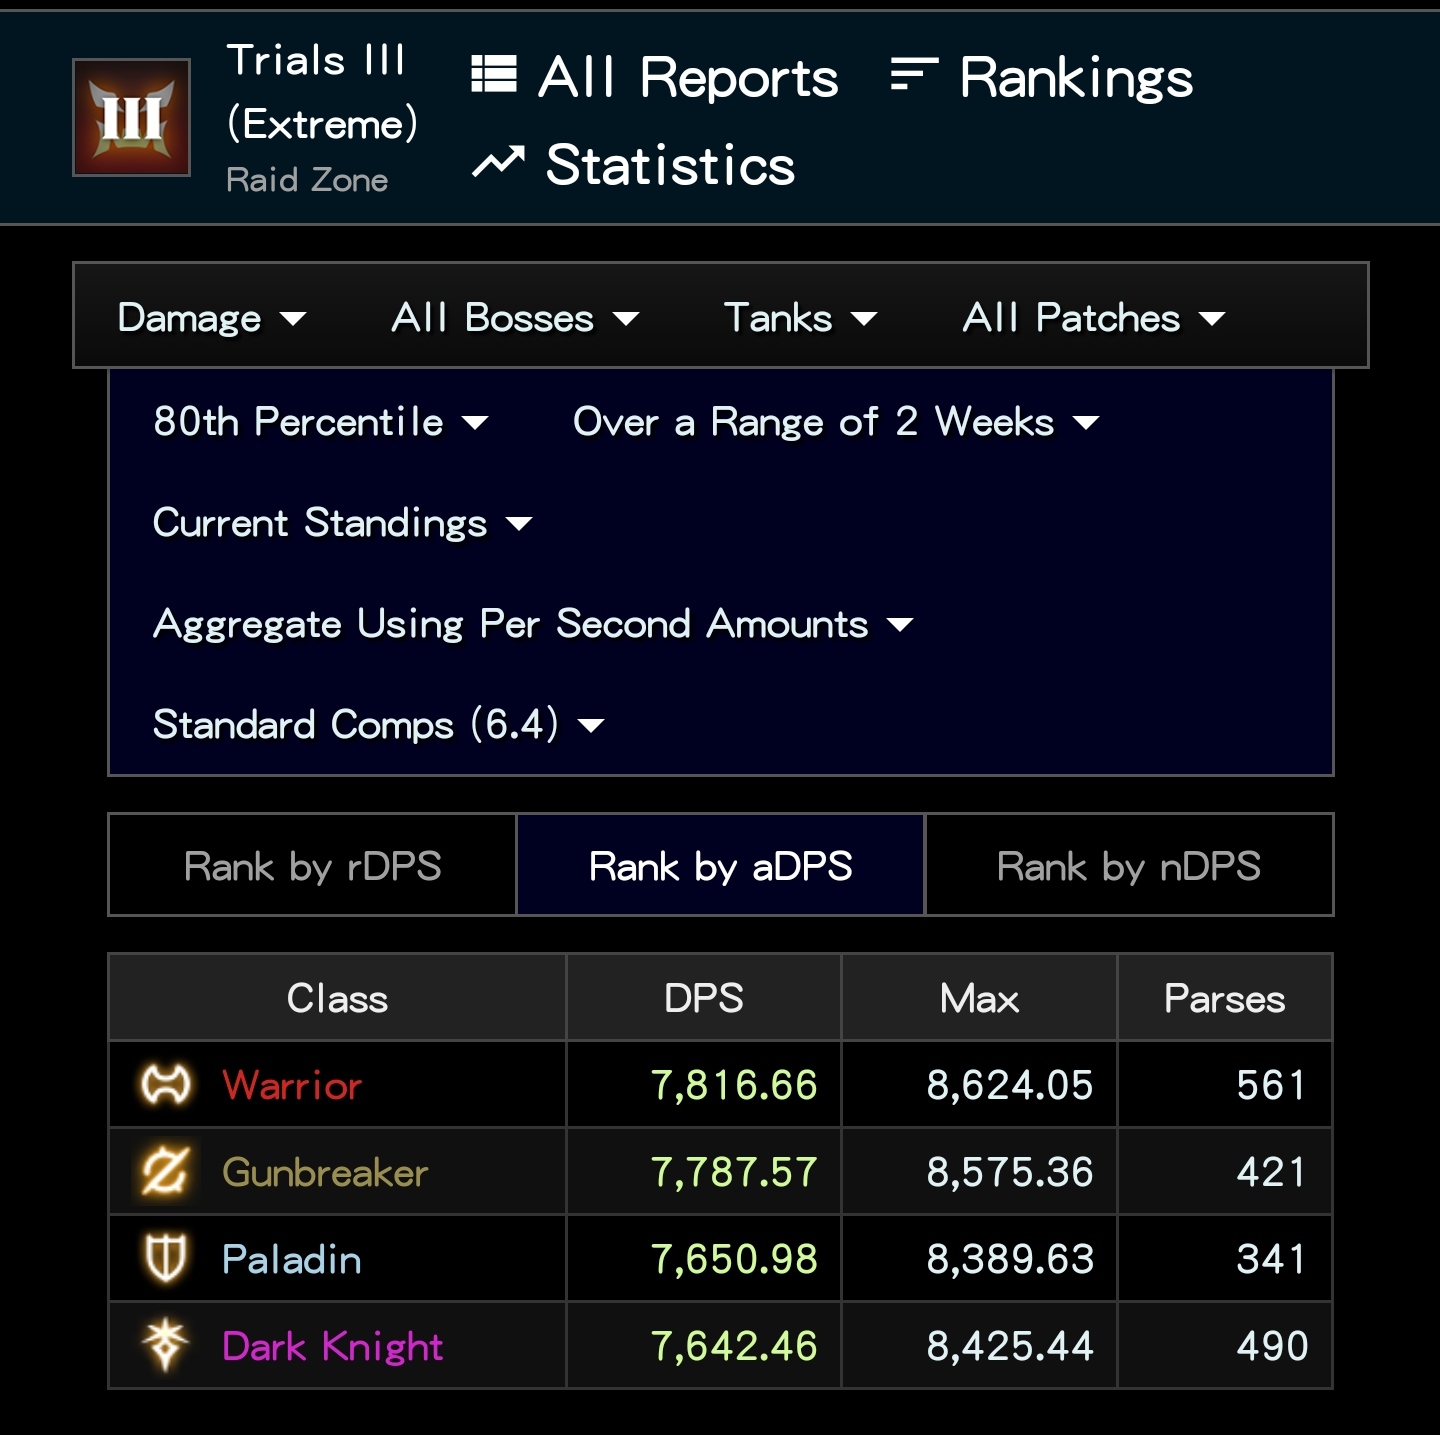The image size is (1440, 1435).
Task: Click the Warrior job icon
Action: point(166,1085)
